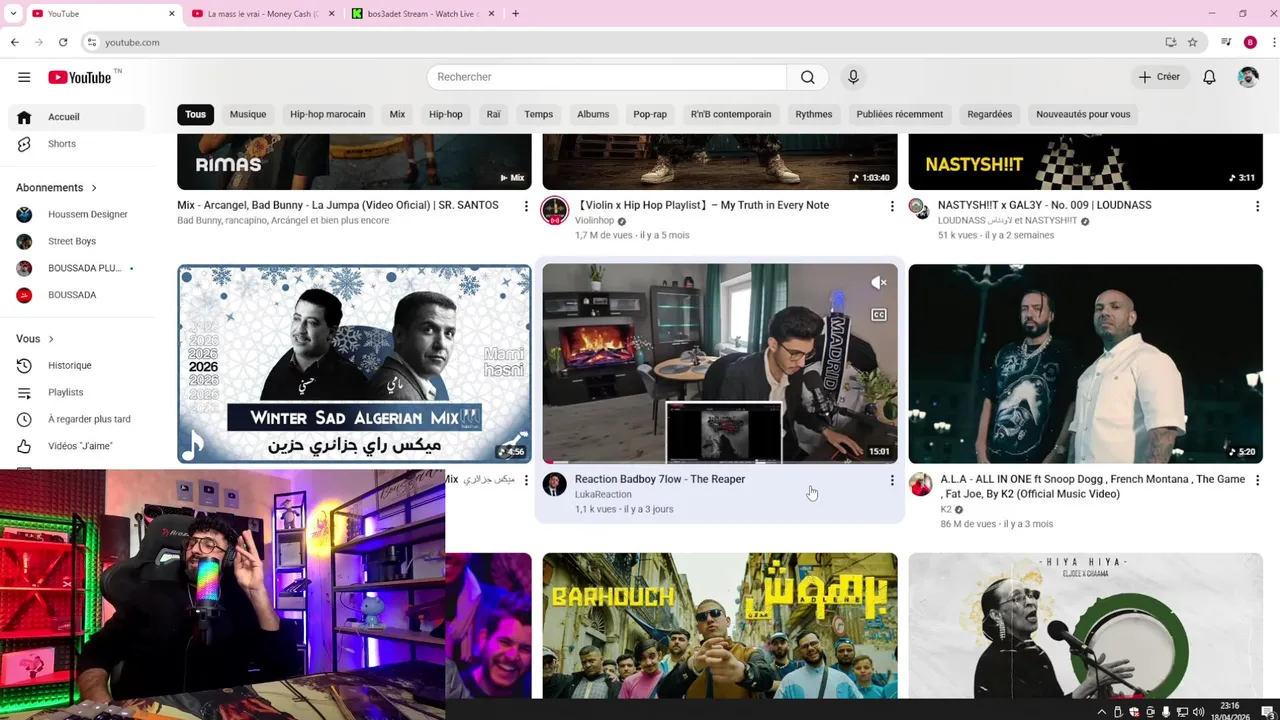Select the Hip-hop marocain filter chip

coord(328,114)
